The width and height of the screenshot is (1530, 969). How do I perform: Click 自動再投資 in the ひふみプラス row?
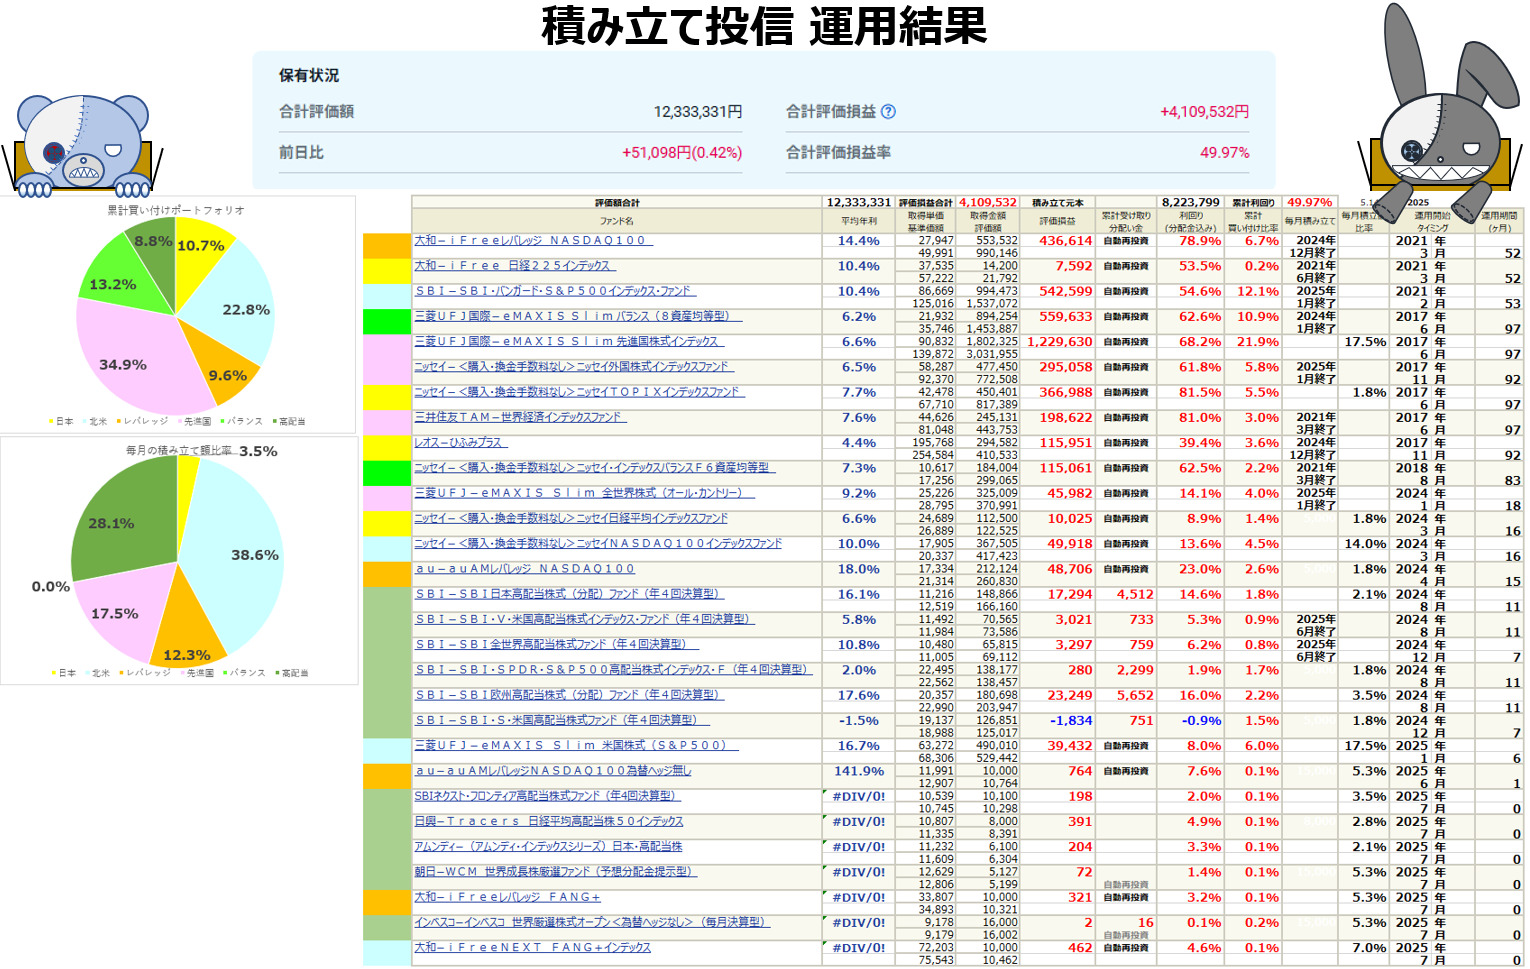[1126, 442]
